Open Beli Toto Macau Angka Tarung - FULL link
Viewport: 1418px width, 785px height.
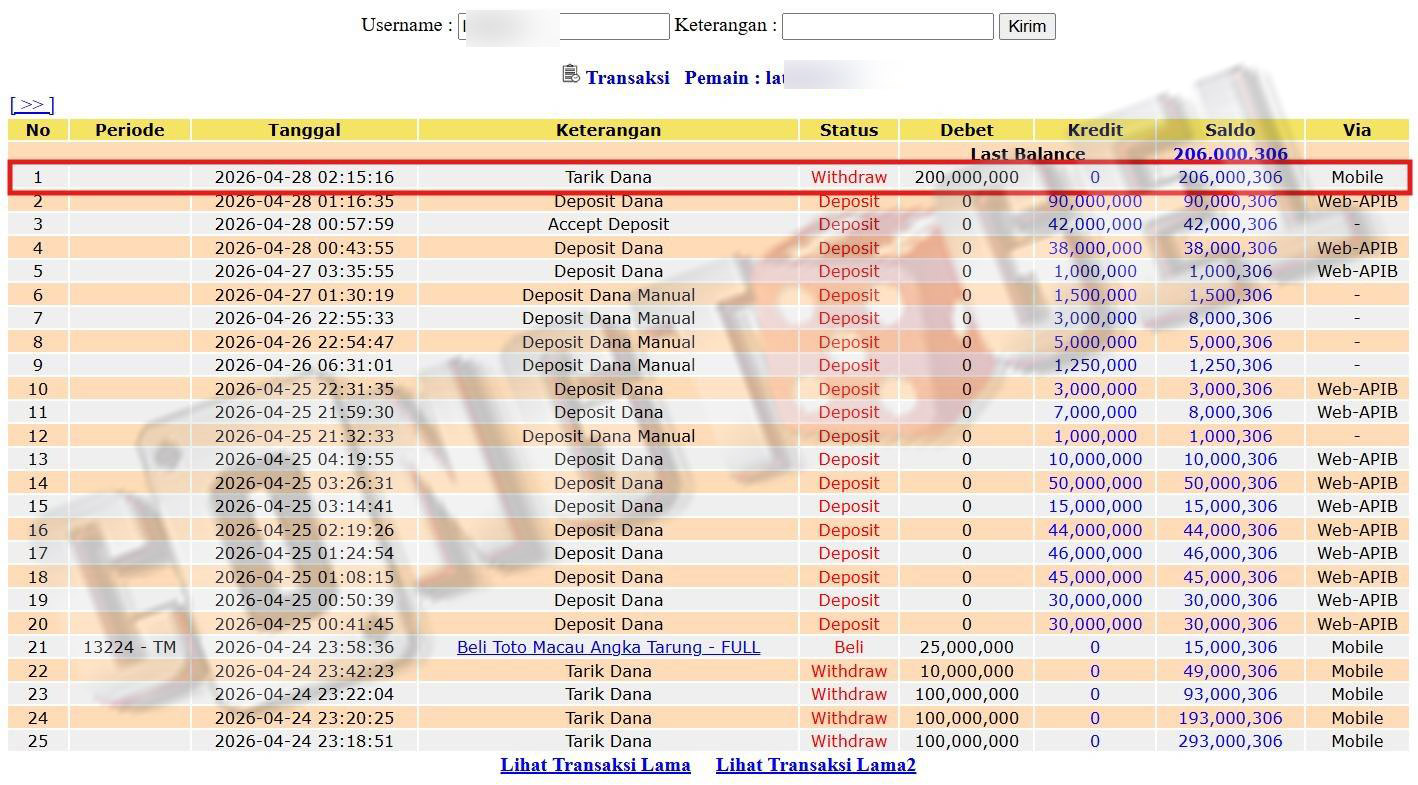pyautogui.click(x=608, y=647)
